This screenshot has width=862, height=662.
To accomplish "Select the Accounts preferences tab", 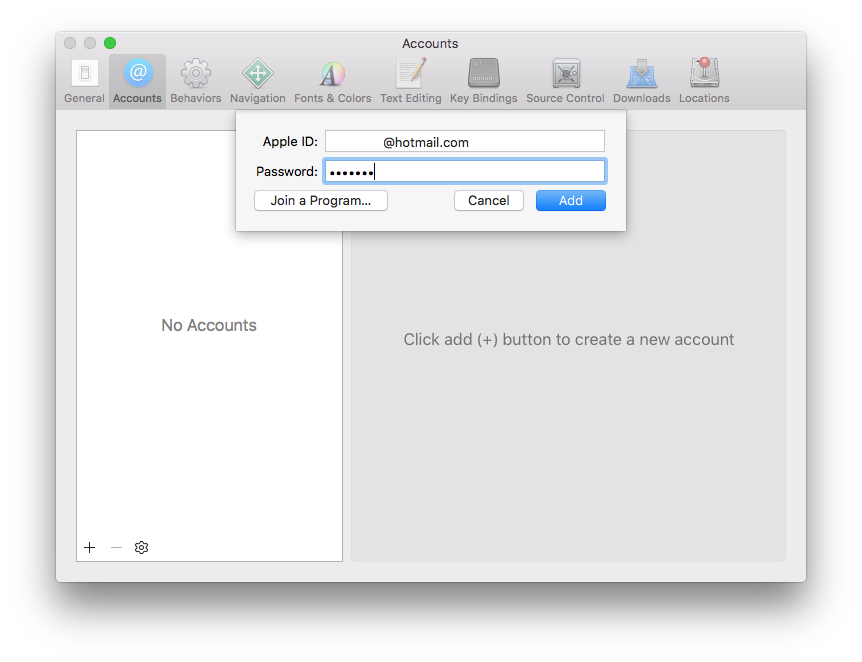I will [137, 81].
